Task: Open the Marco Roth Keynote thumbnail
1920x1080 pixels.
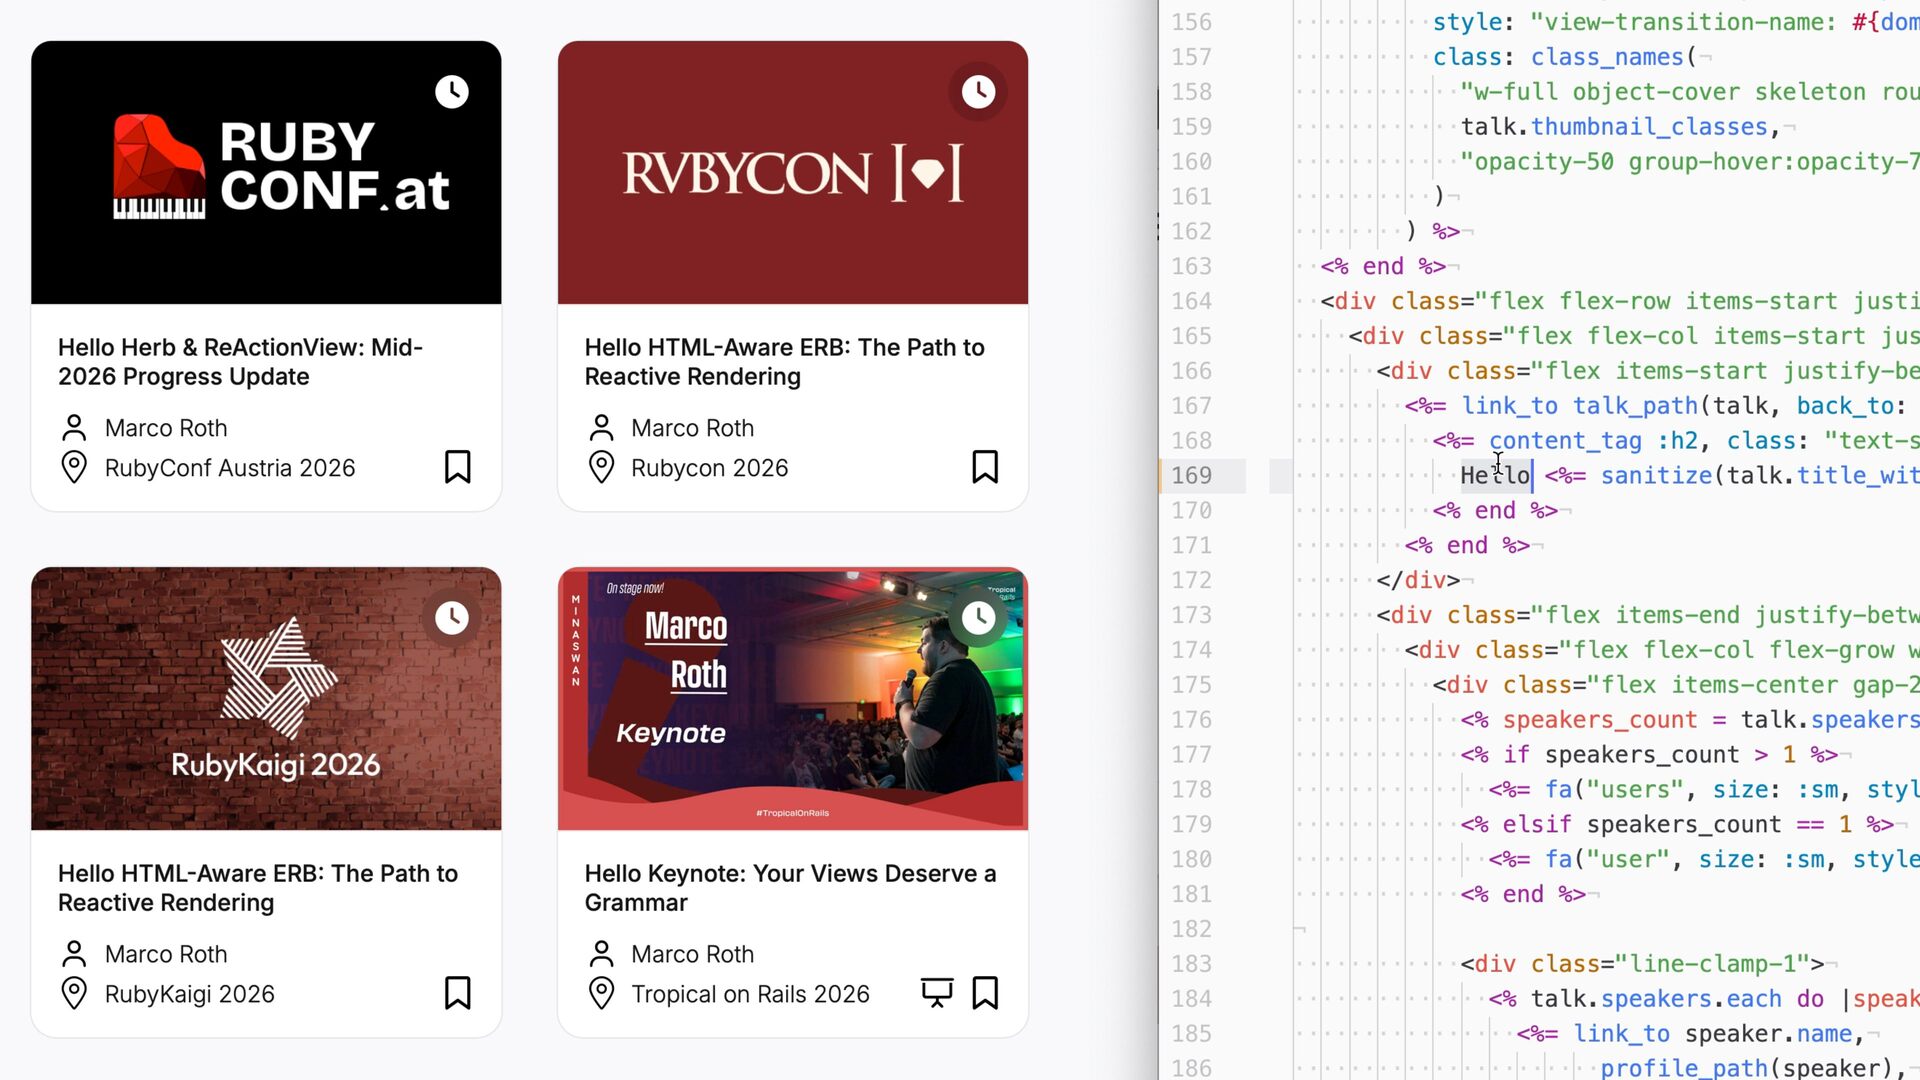Action: click(792, 699)
